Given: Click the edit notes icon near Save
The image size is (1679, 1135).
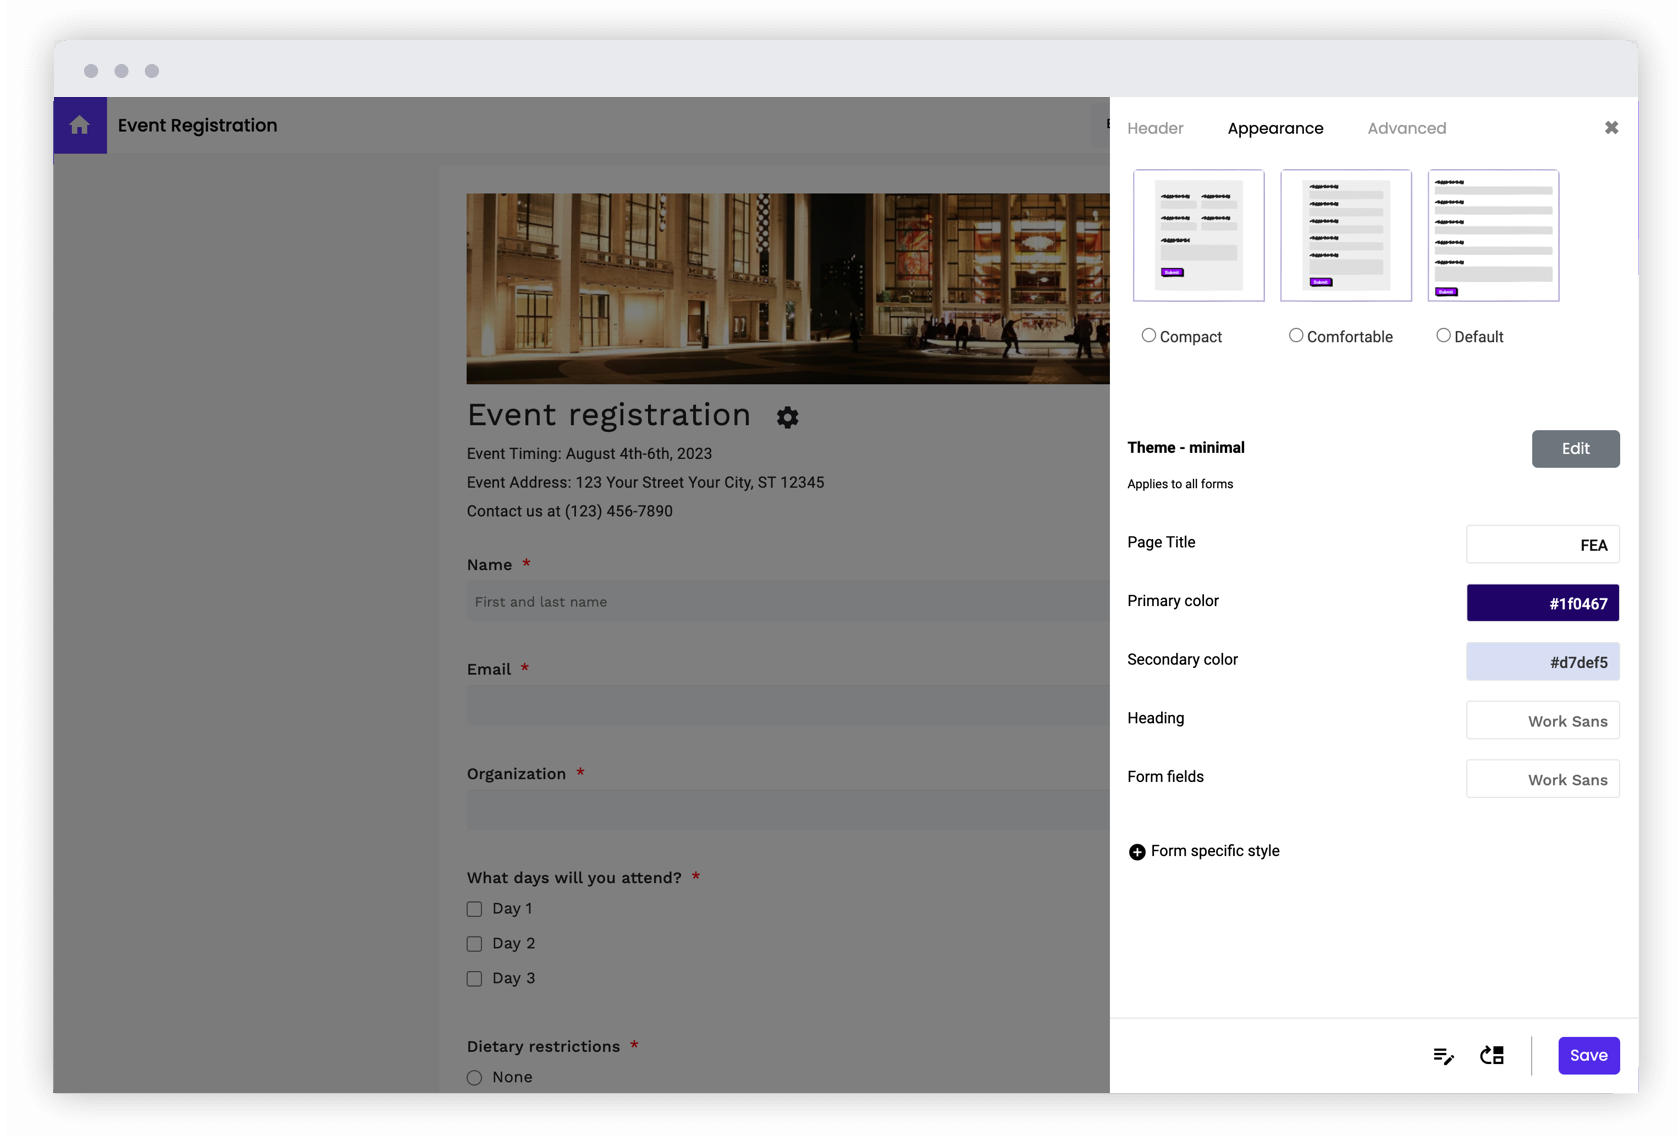Looking at the screenshot, I should tap(1443, 1055).
